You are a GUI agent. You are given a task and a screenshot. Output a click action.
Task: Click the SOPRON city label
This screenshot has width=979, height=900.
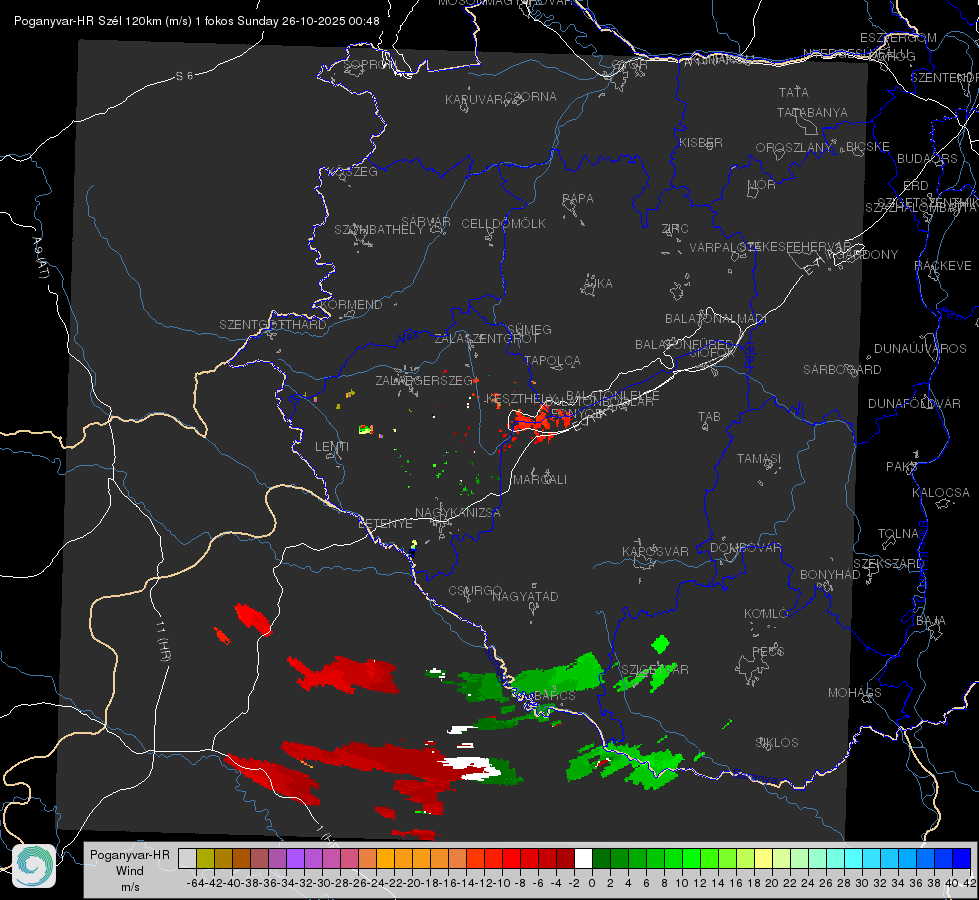(370, 64)
